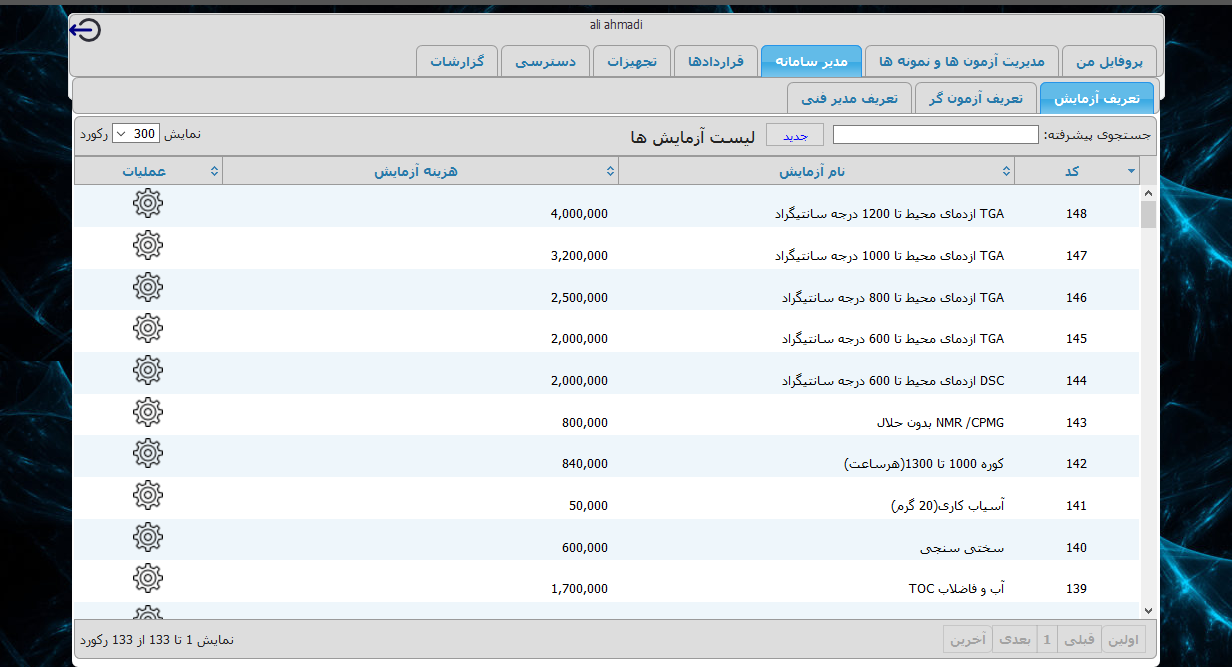Open the پروفایل من tab
This screenshot has height=667, width=1232.
(x=1108, y=61)
